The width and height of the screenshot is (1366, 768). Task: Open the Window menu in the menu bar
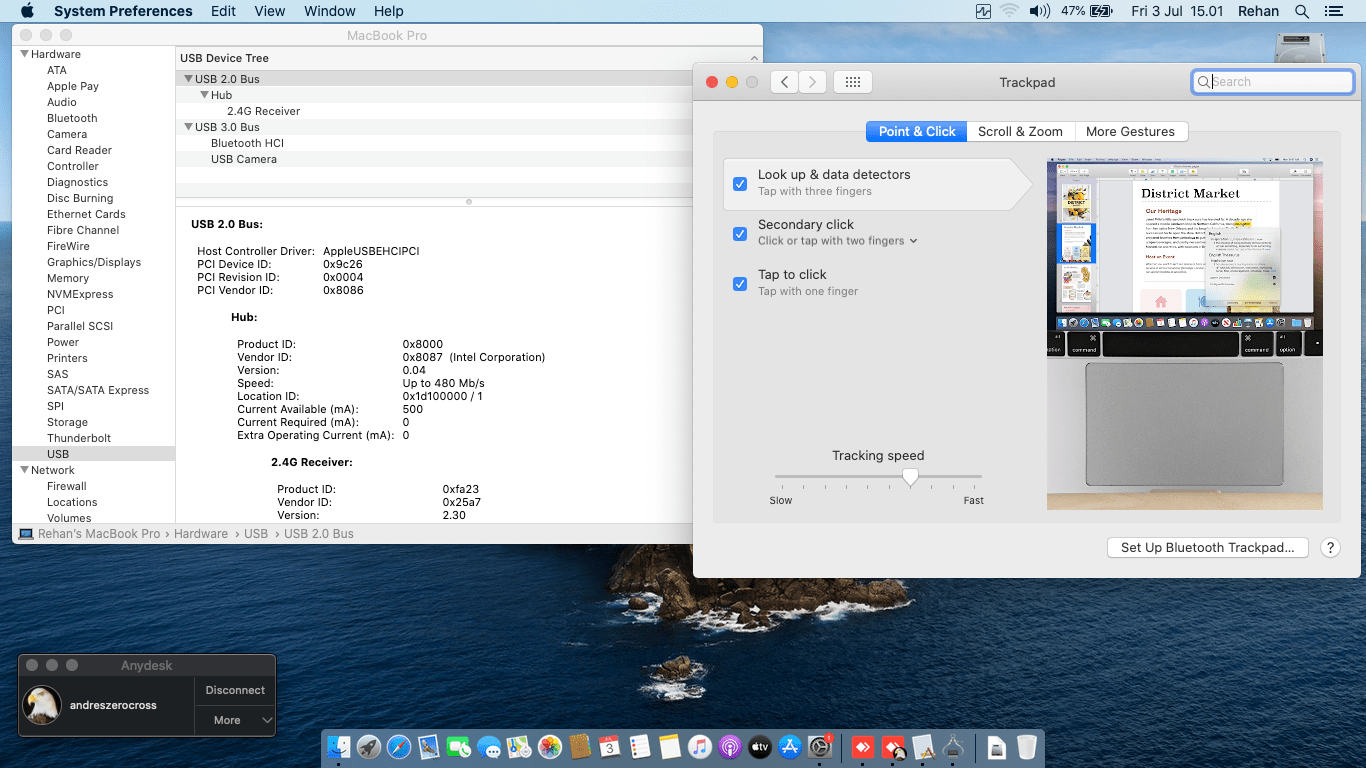coord(329,11)
